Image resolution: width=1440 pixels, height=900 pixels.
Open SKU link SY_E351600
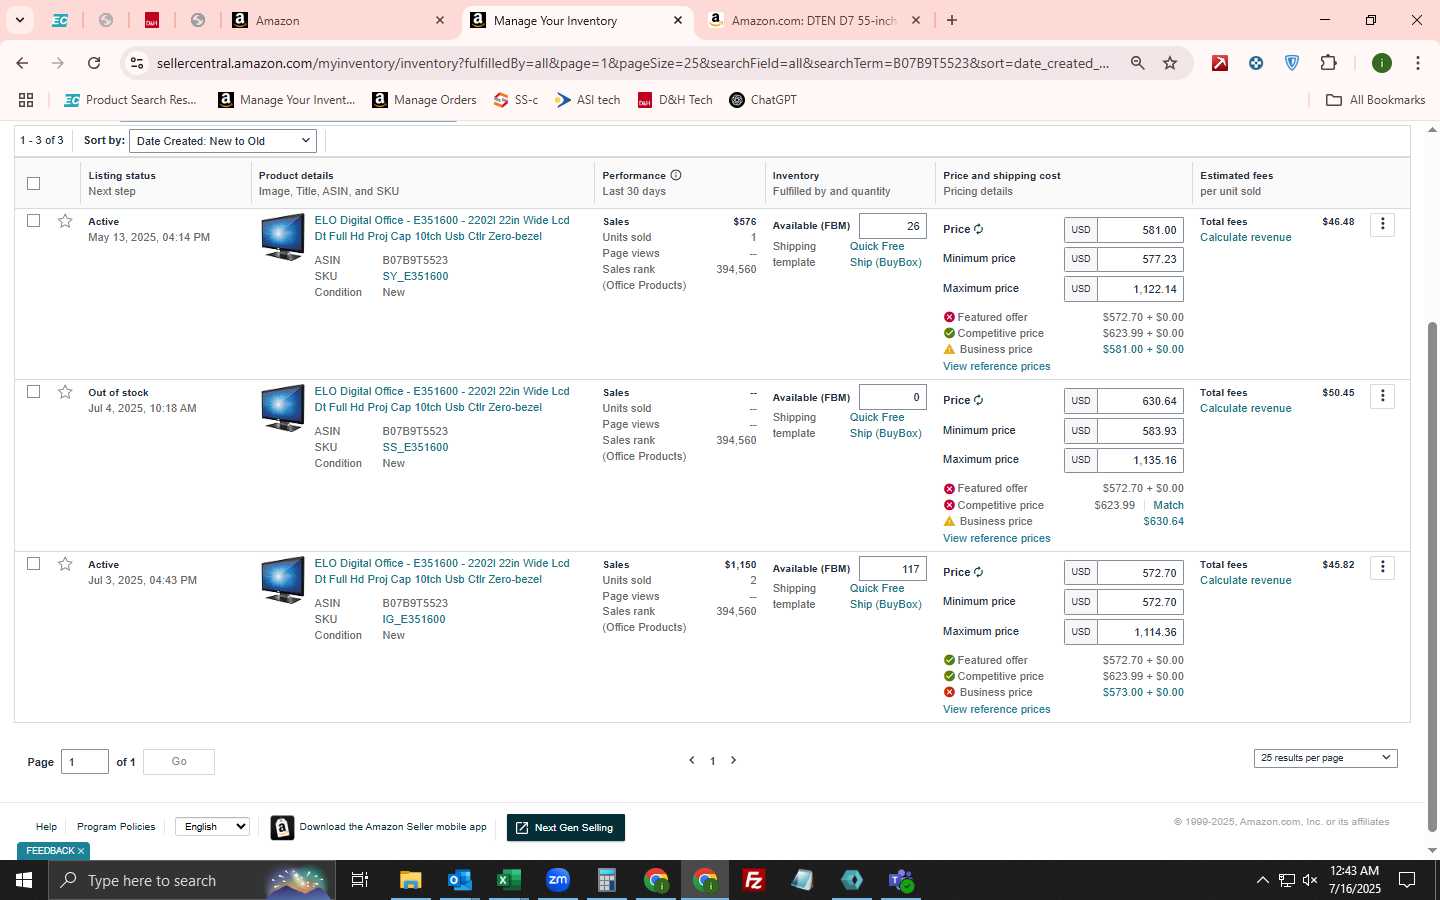point(415,276)
